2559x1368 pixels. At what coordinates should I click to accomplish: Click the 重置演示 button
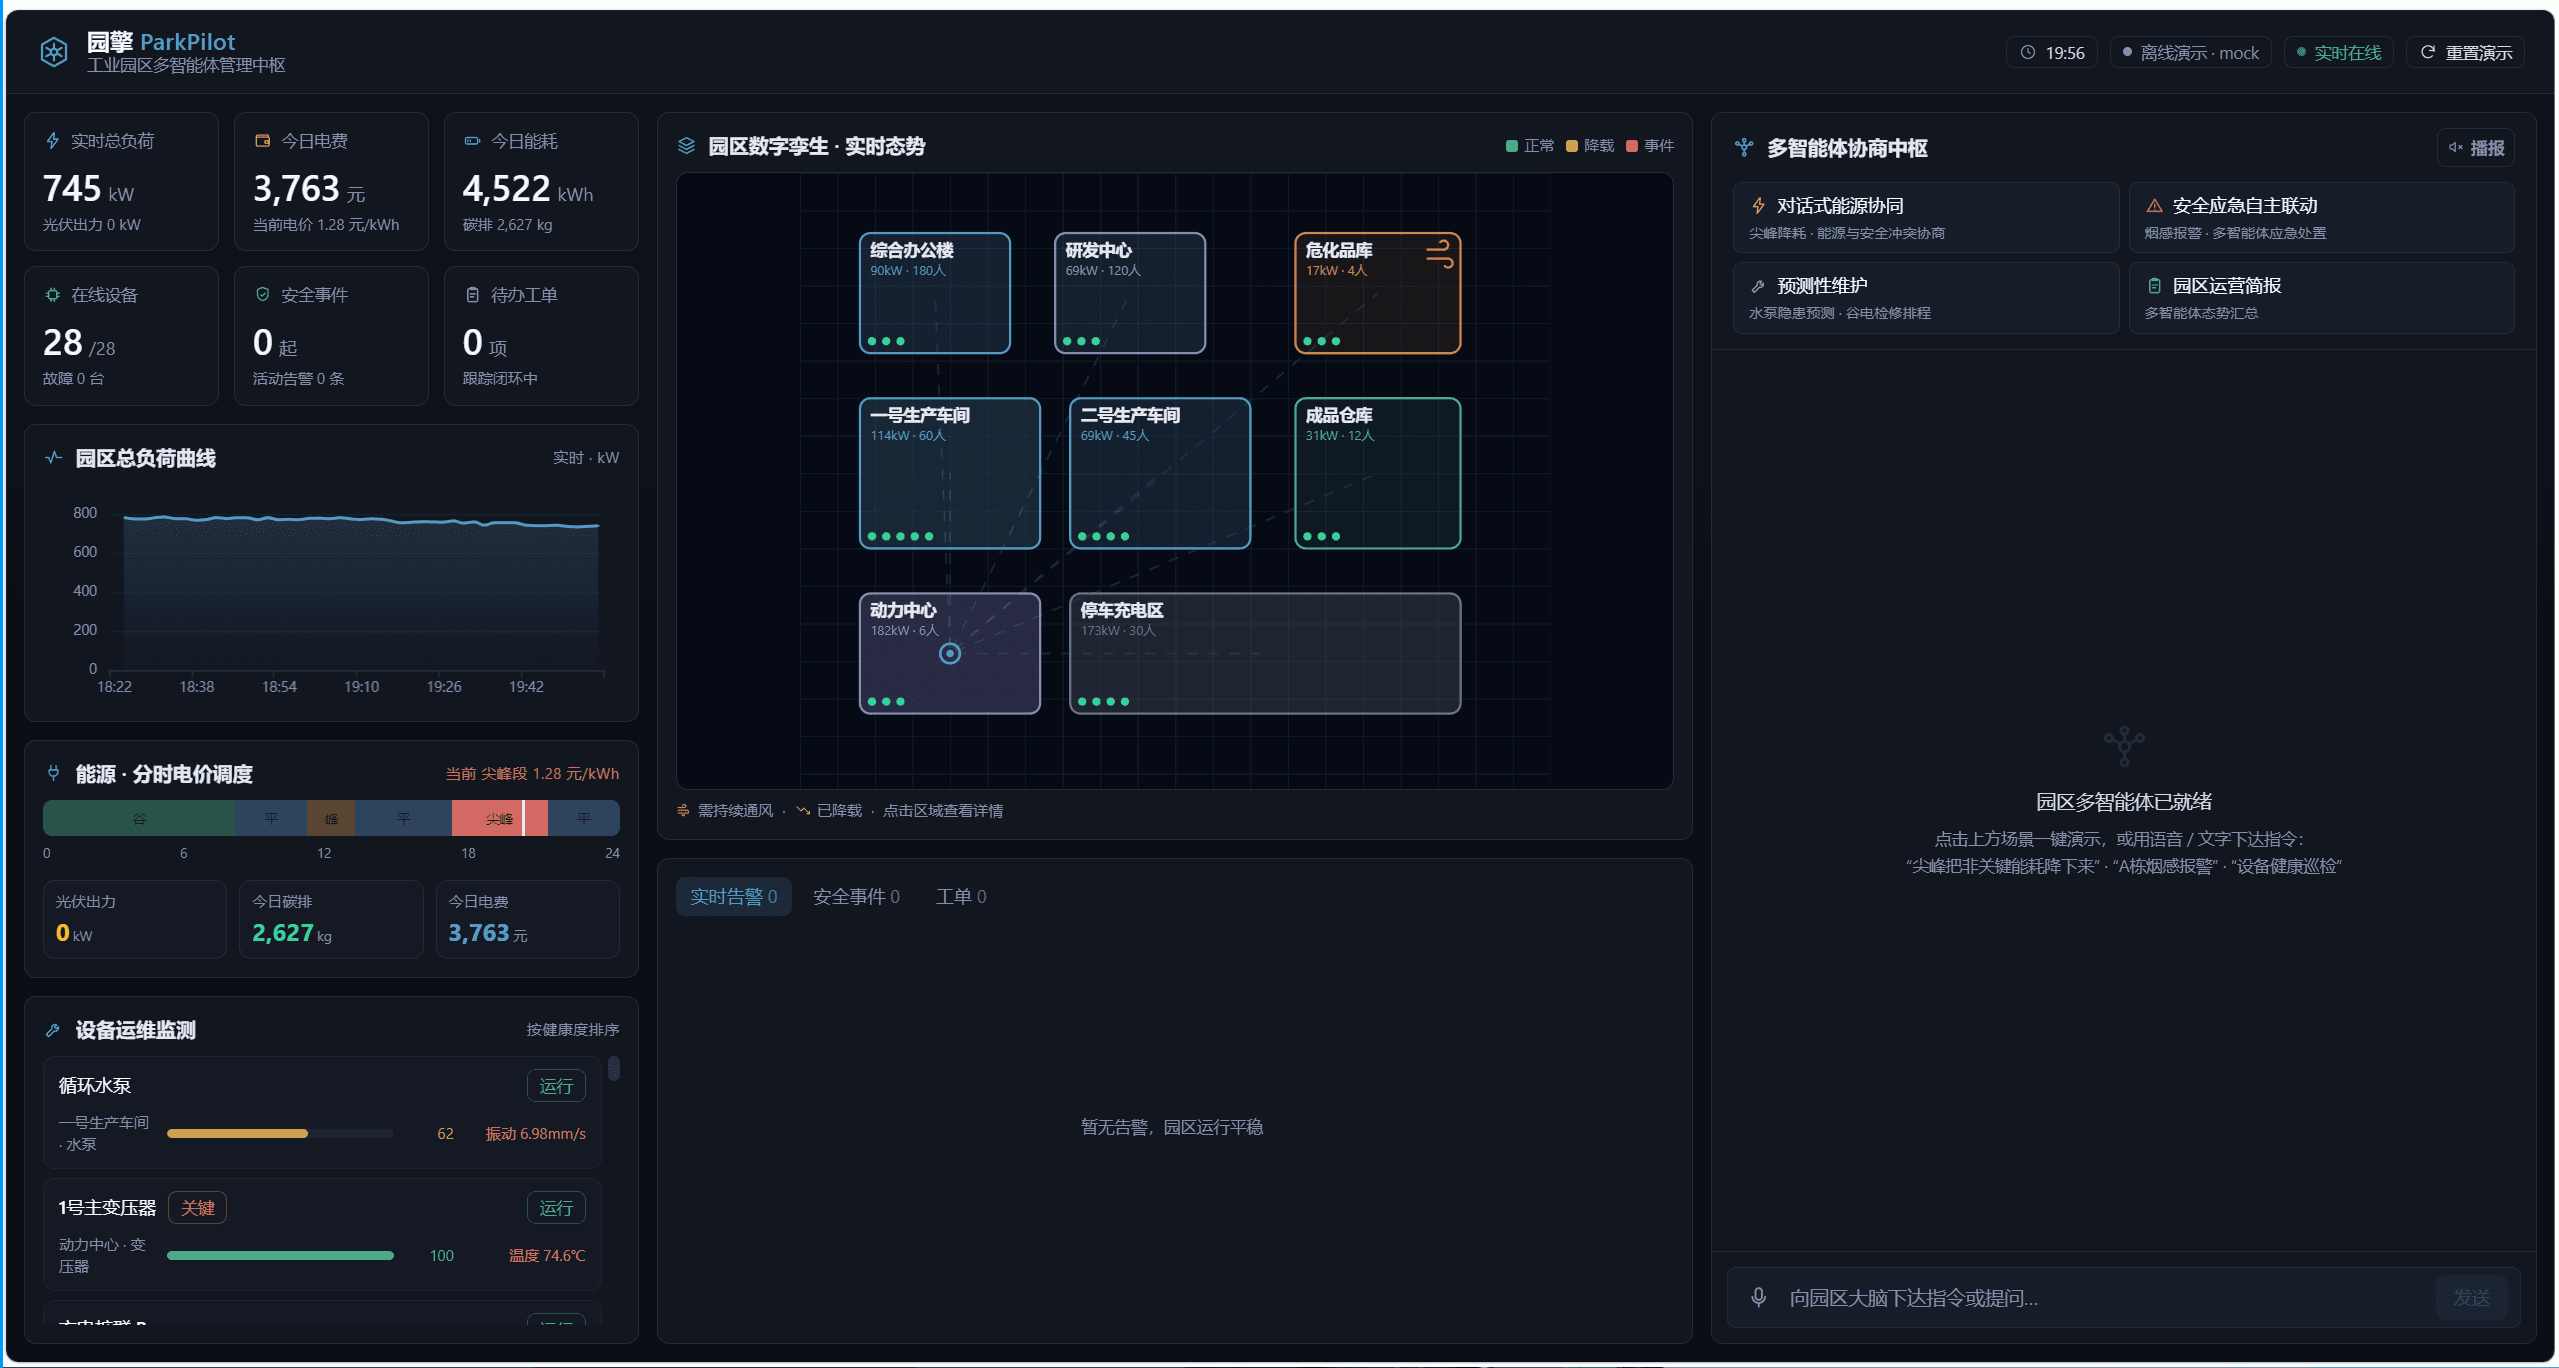pyautogui.click(x=2465, y=53)
